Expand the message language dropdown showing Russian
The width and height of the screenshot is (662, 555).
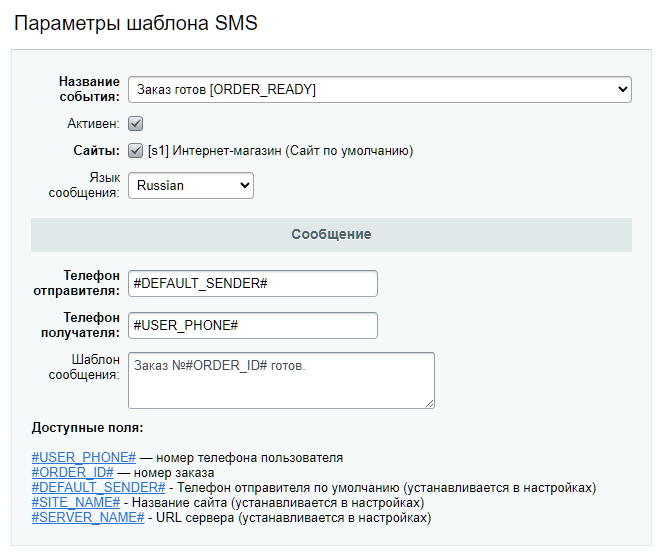190,185
